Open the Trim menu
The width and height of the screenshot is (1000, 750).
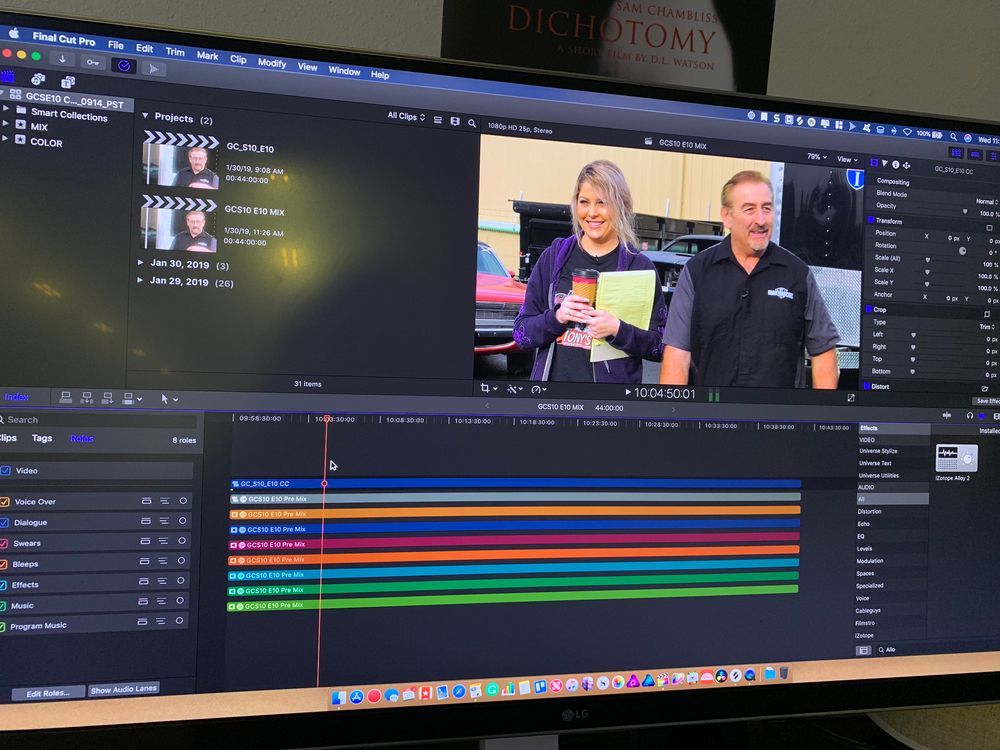[x=175, y=52]
